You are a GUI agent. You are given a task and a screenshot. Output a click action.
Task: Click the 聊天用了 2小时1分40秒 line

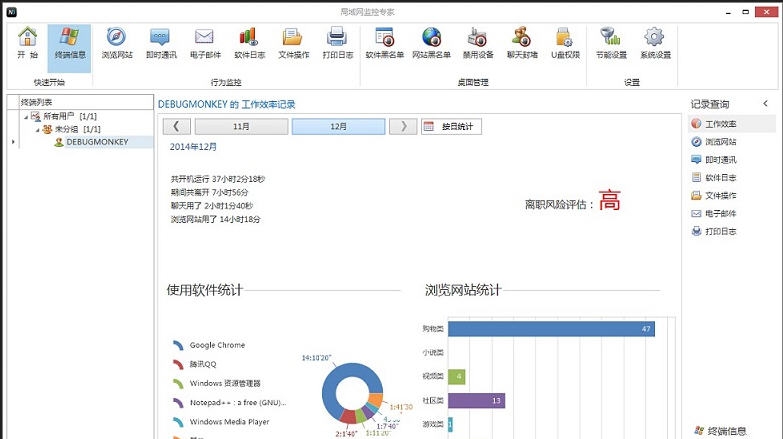(x=212, y=206)
